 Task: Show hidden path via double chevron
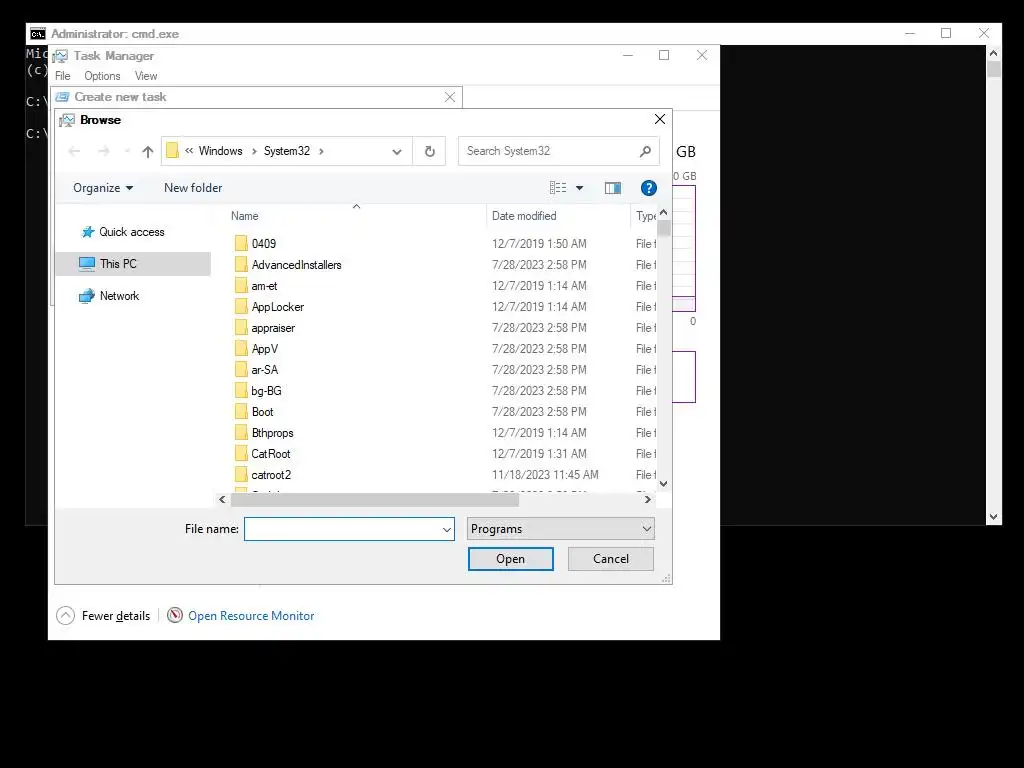coord(189,151)
